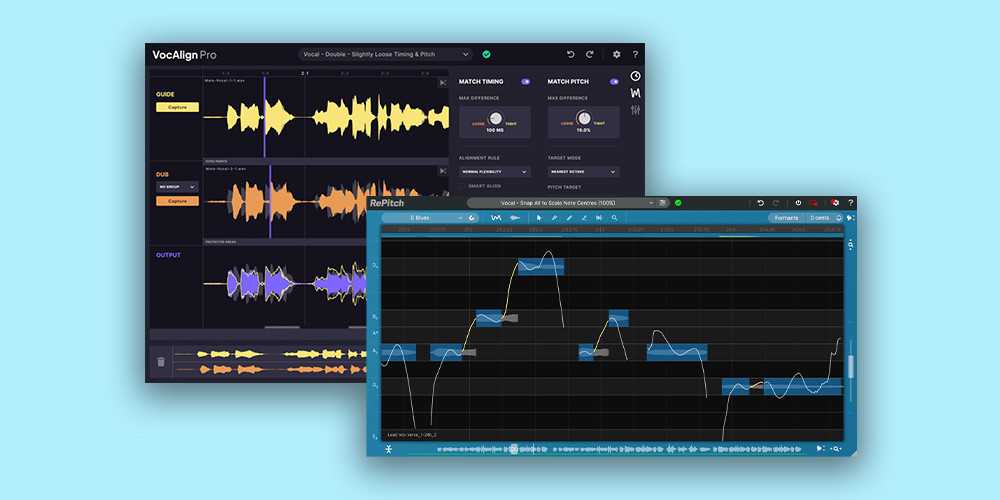
Task: Select the magnifier zoom tool in RePitch
Action: pos(614,217)
